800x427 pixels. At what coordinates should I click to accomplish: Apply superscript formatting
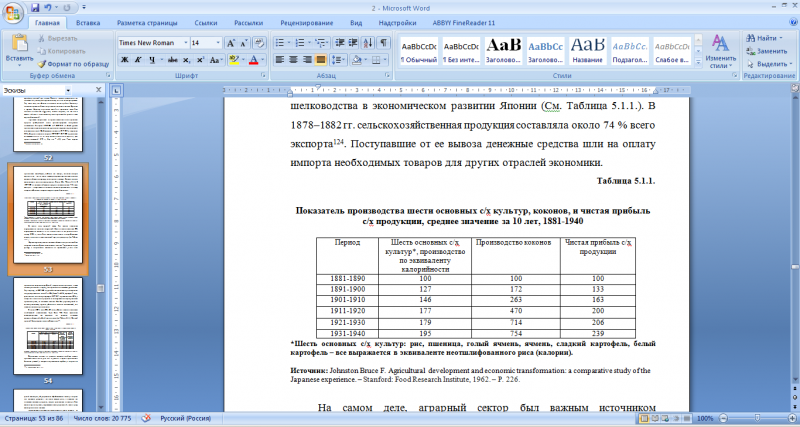pyautogui.click(x=201, y=60)
